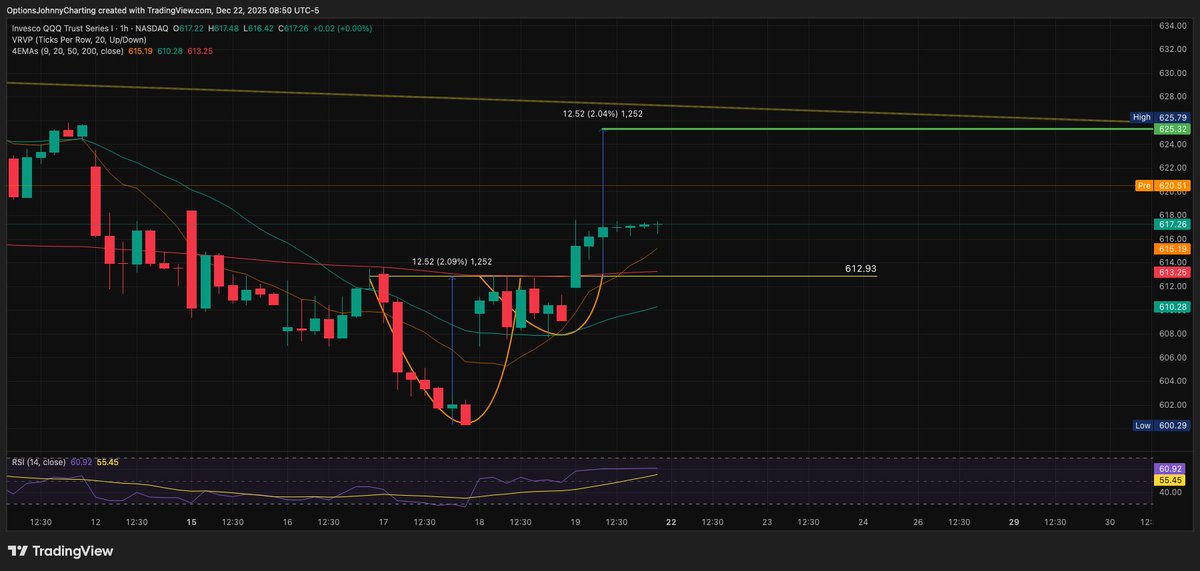
Task: Click the 604.00 price scale value
Action: coord(1174,381)
